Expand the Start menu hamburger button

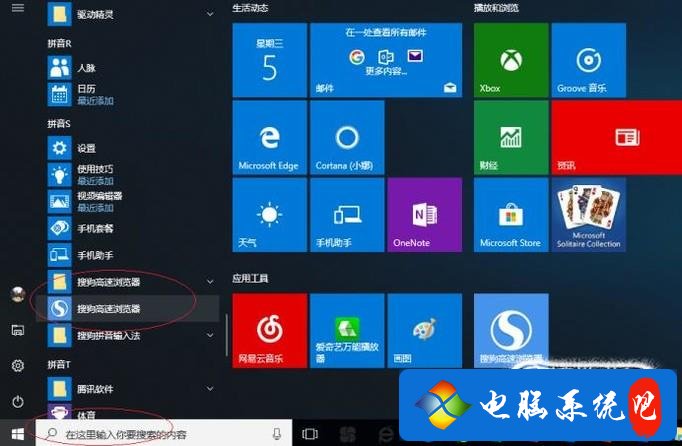(x=18, y=7)
